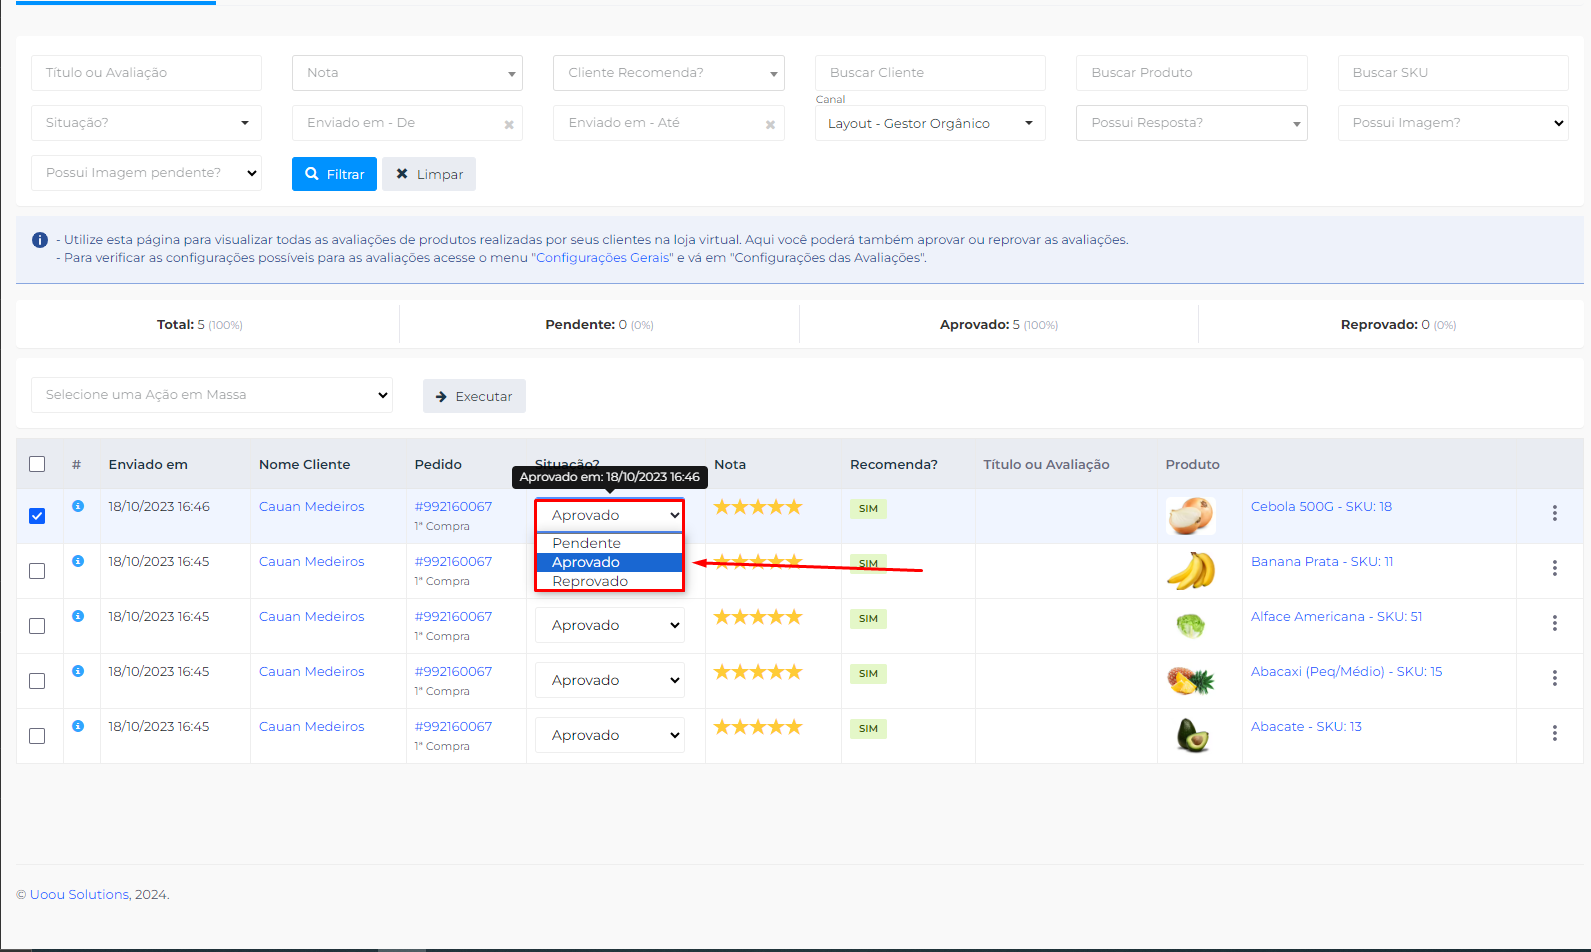Image resolution: width=1591 pixels, height=952 pixels.
Task: Check the Banana Prata row checkbox
Action: point(37,571)
